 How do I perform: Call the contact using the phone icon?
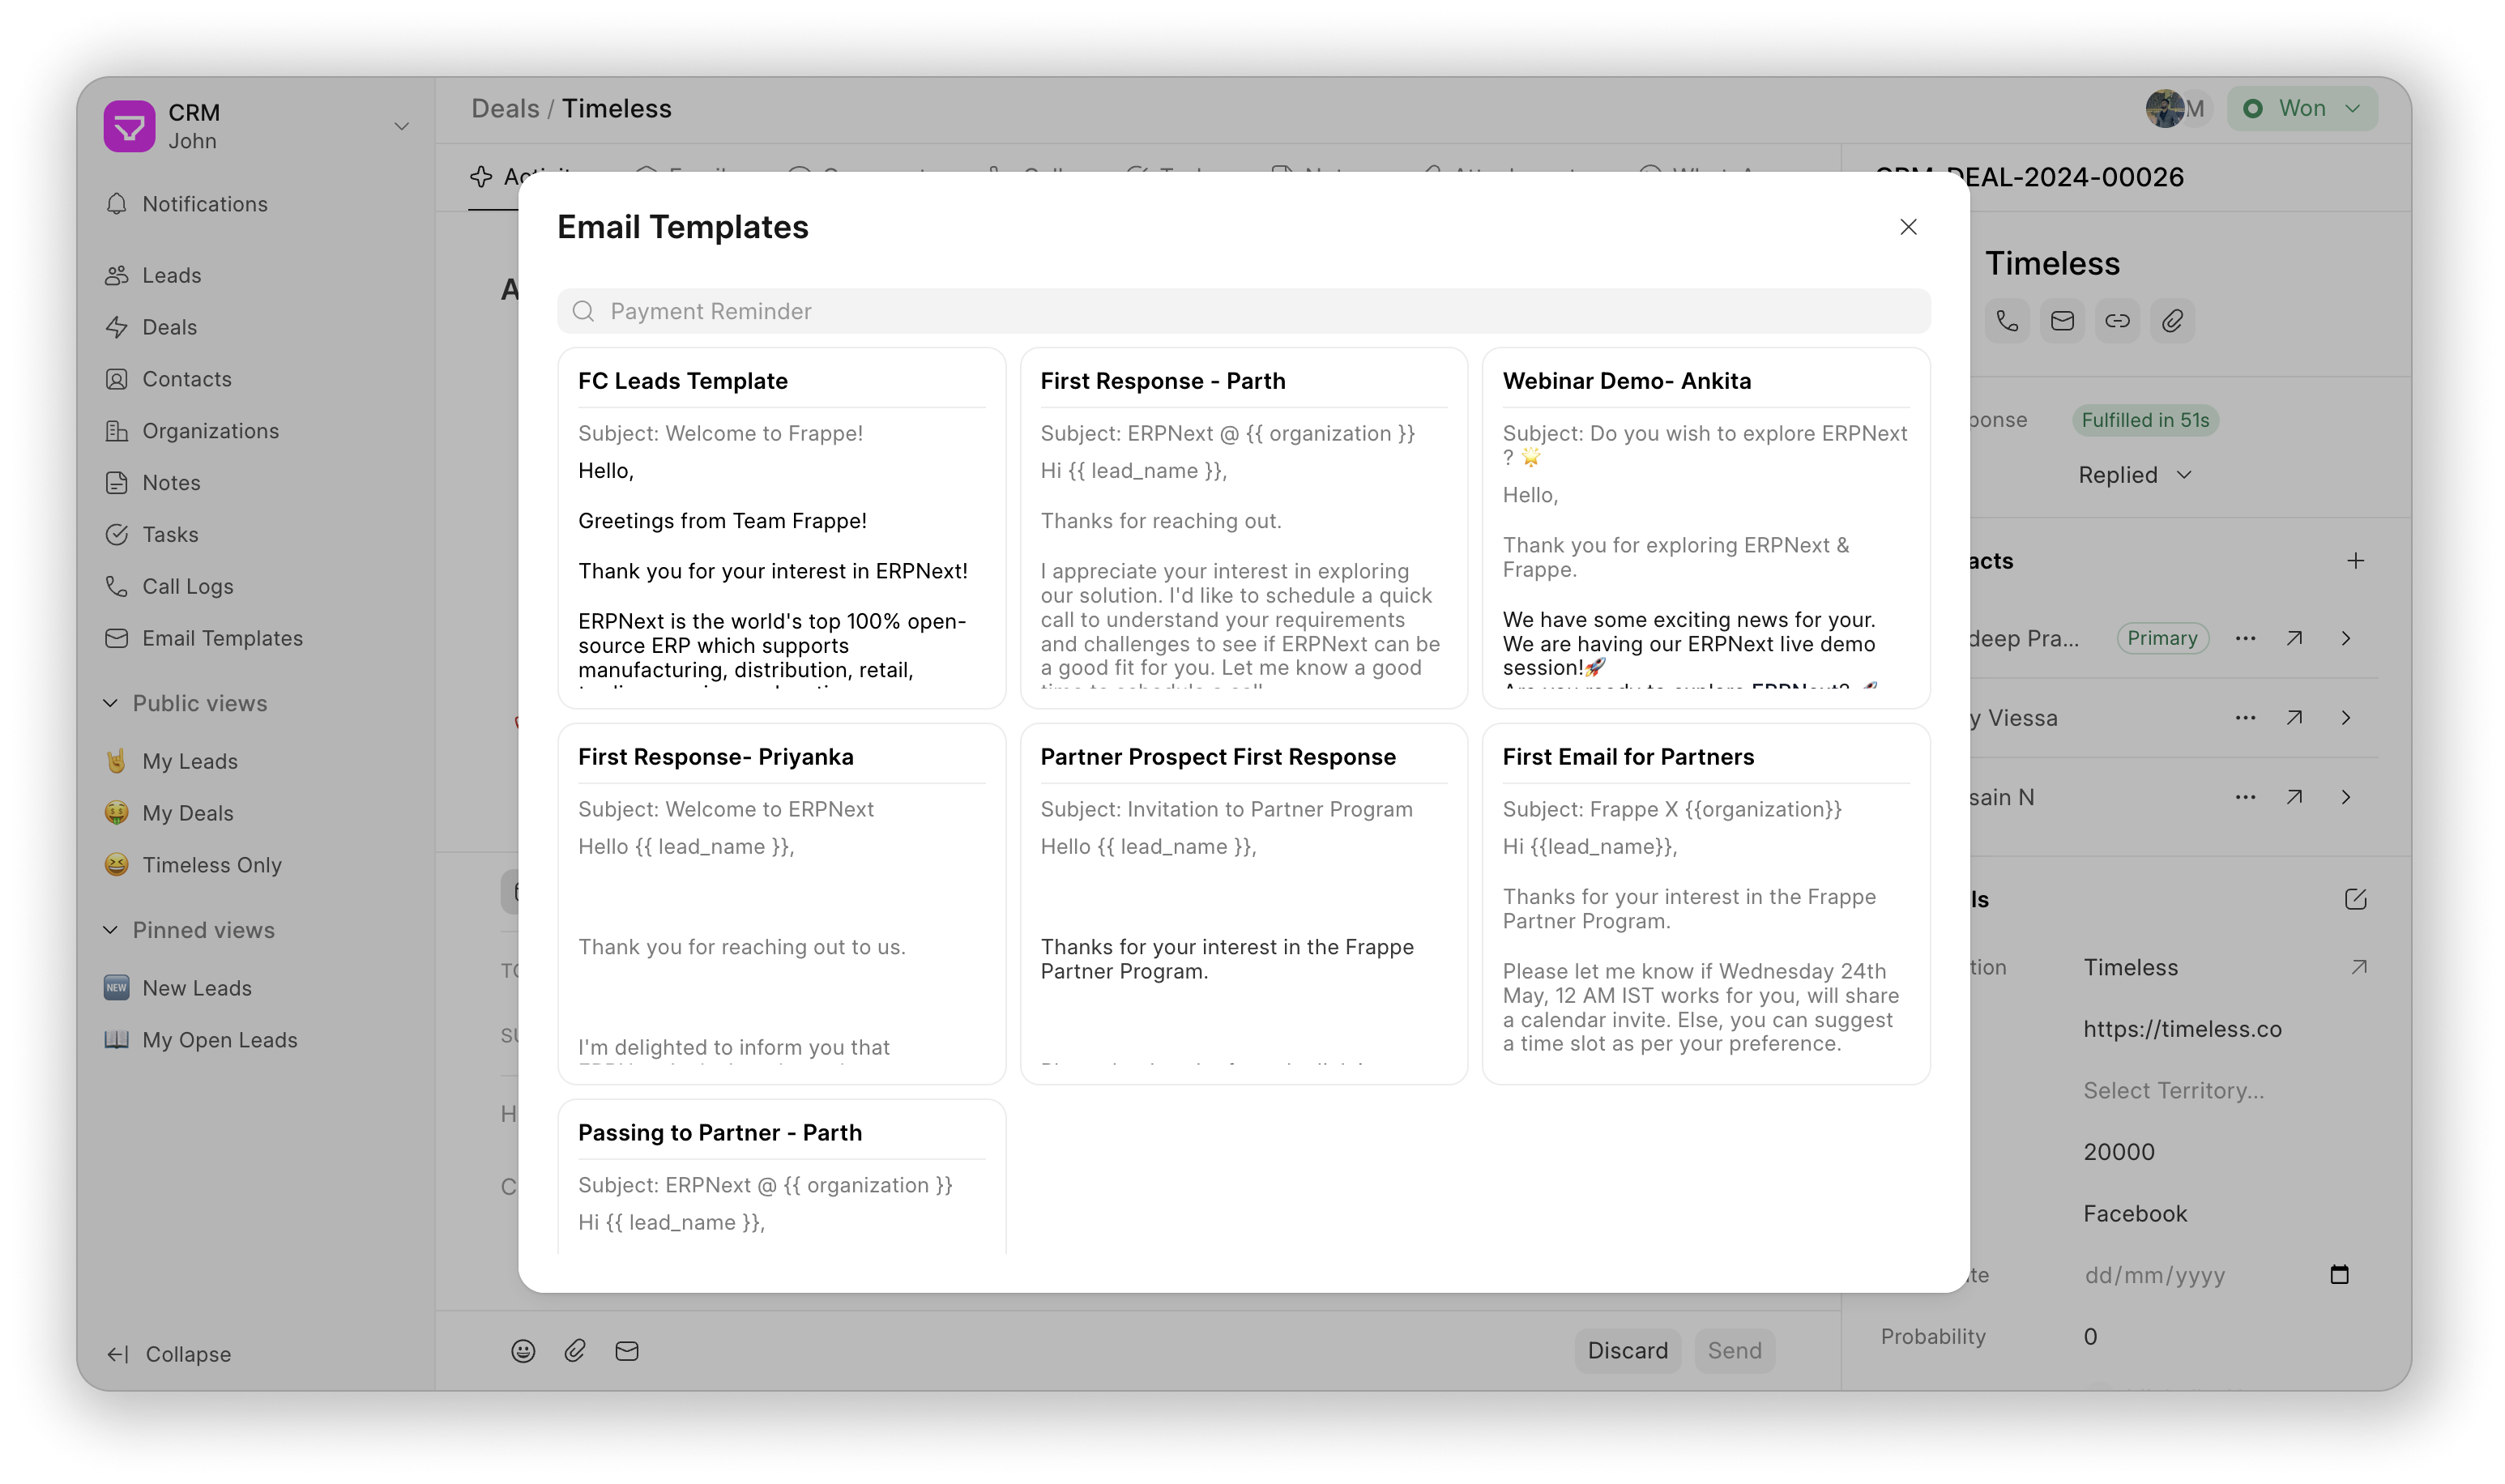(x=2006, y=321)
